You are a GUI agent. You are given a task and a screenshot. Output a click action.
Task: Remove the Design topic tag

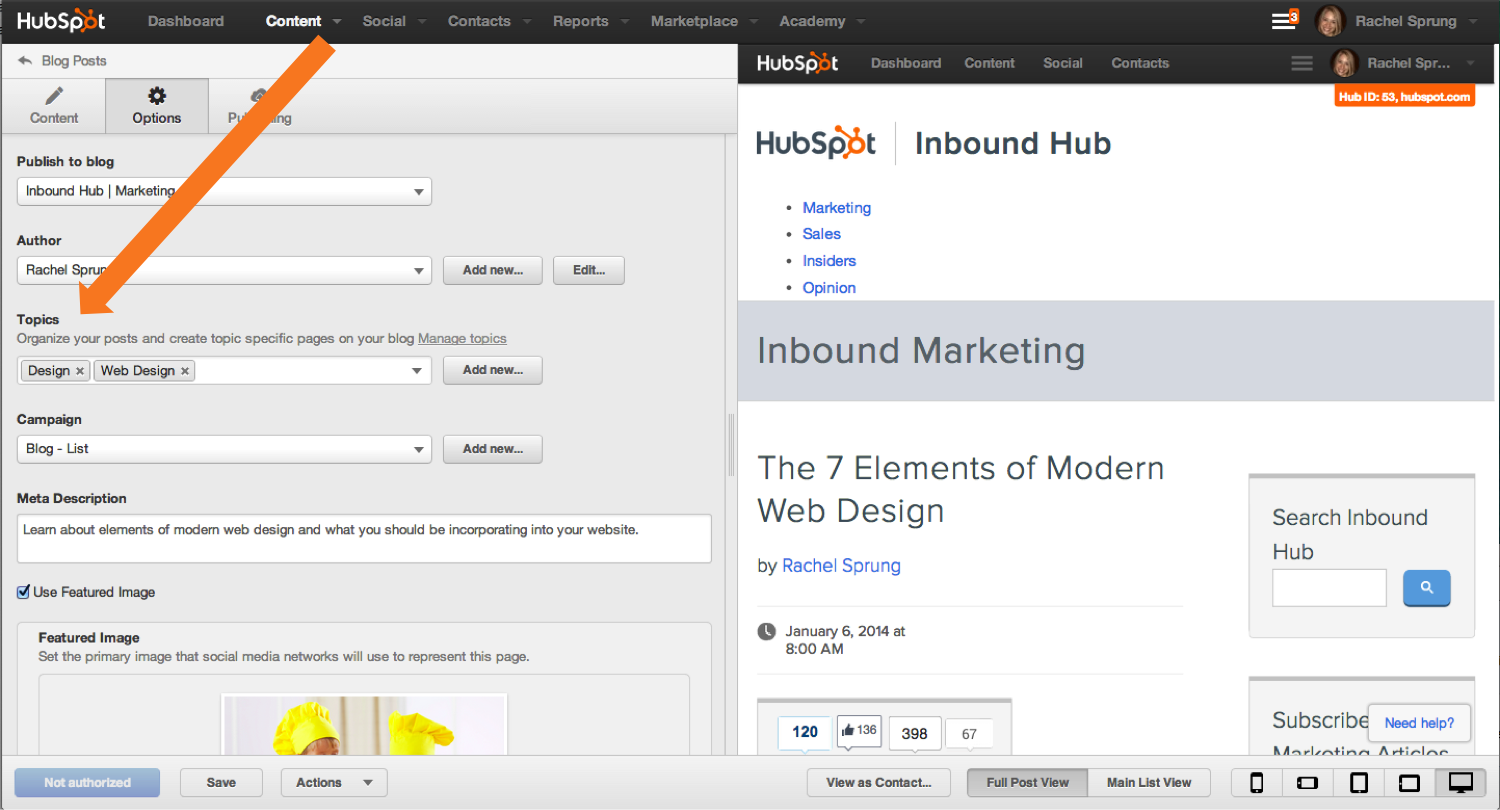coord(80,371)
